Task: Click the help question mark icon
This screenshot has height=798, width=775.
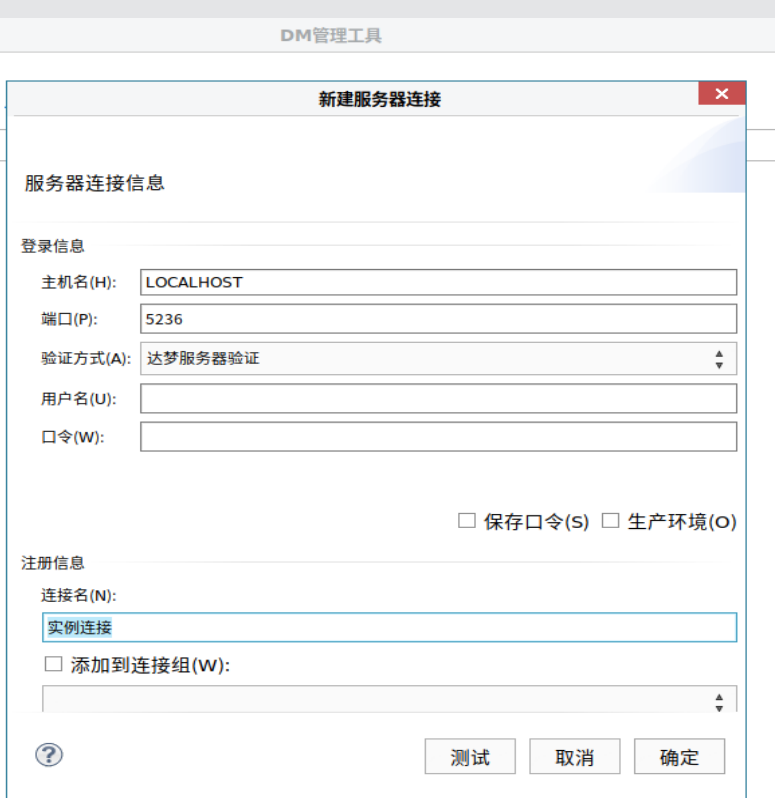Action: coord(49,755)
